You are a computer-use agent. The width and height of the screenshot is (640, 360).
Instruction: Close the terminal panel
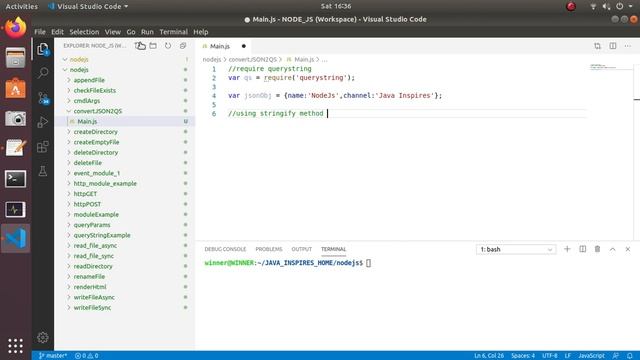coord(628,249)
